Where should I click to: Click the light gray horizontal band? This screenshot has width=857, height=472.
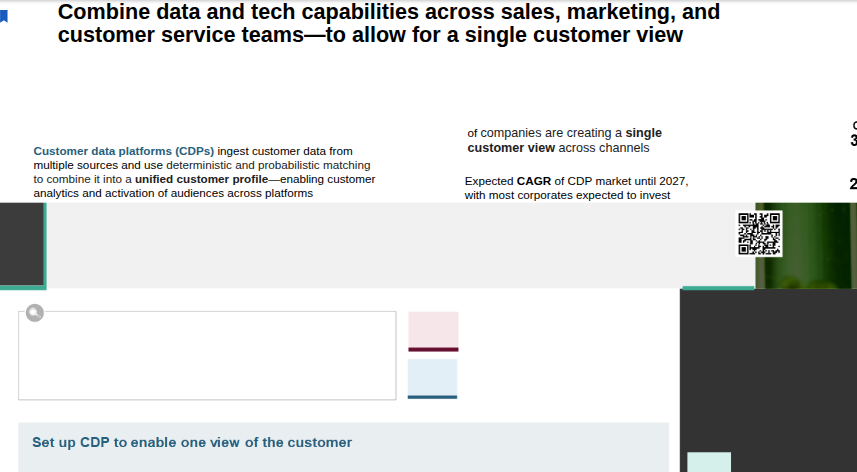pyautogui.click(x=391, y=245)
